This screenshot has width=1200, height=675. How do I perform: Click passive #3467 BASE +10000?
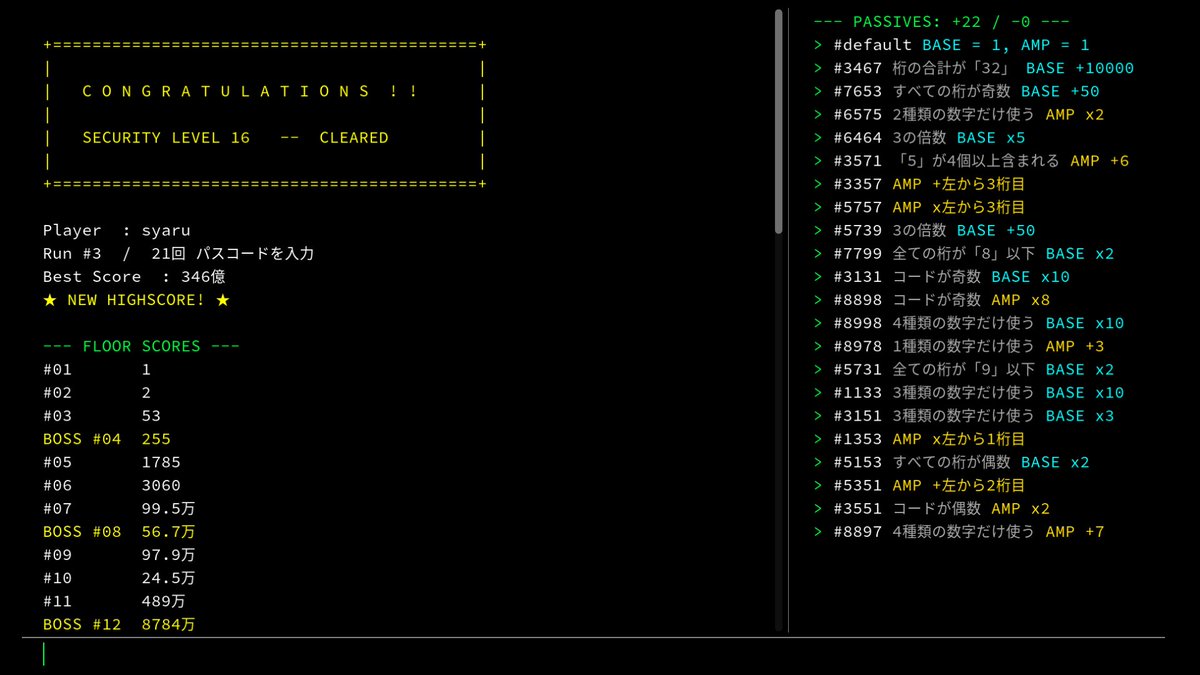(x=974, y=68)
